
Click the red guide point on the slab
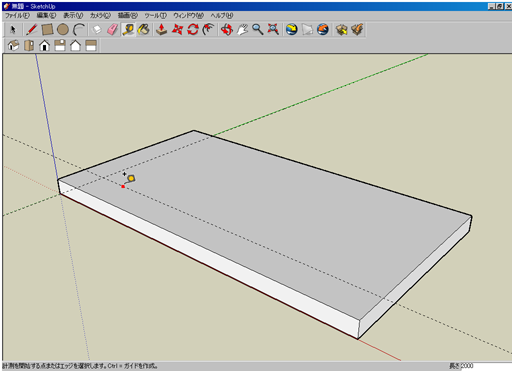(x=123, y=186)
